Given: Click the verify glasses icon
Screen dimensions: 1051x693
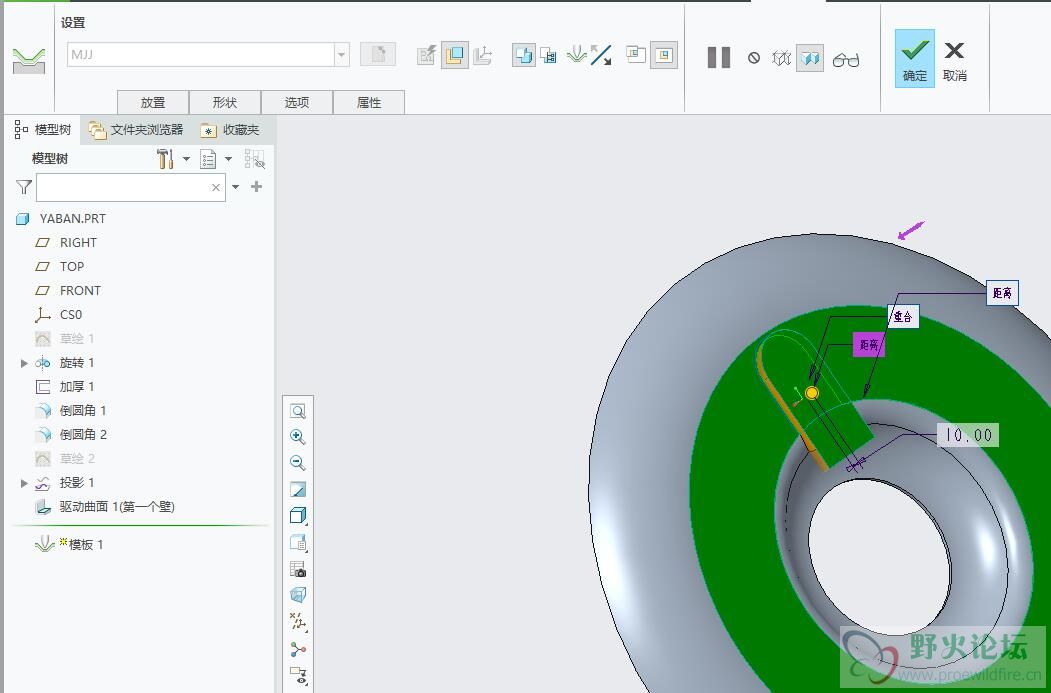Looking at the screenshot, I should click(846, 60).
